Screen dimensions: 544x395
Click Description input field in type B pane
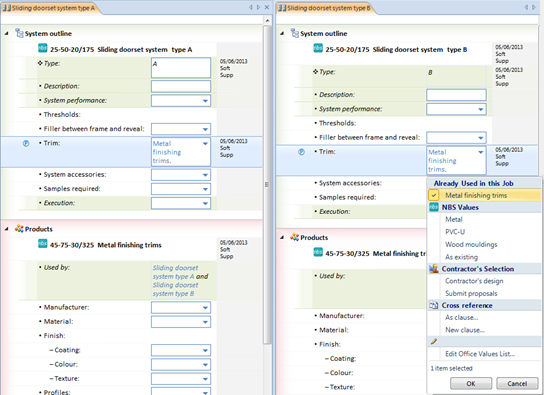click(456, 95)
